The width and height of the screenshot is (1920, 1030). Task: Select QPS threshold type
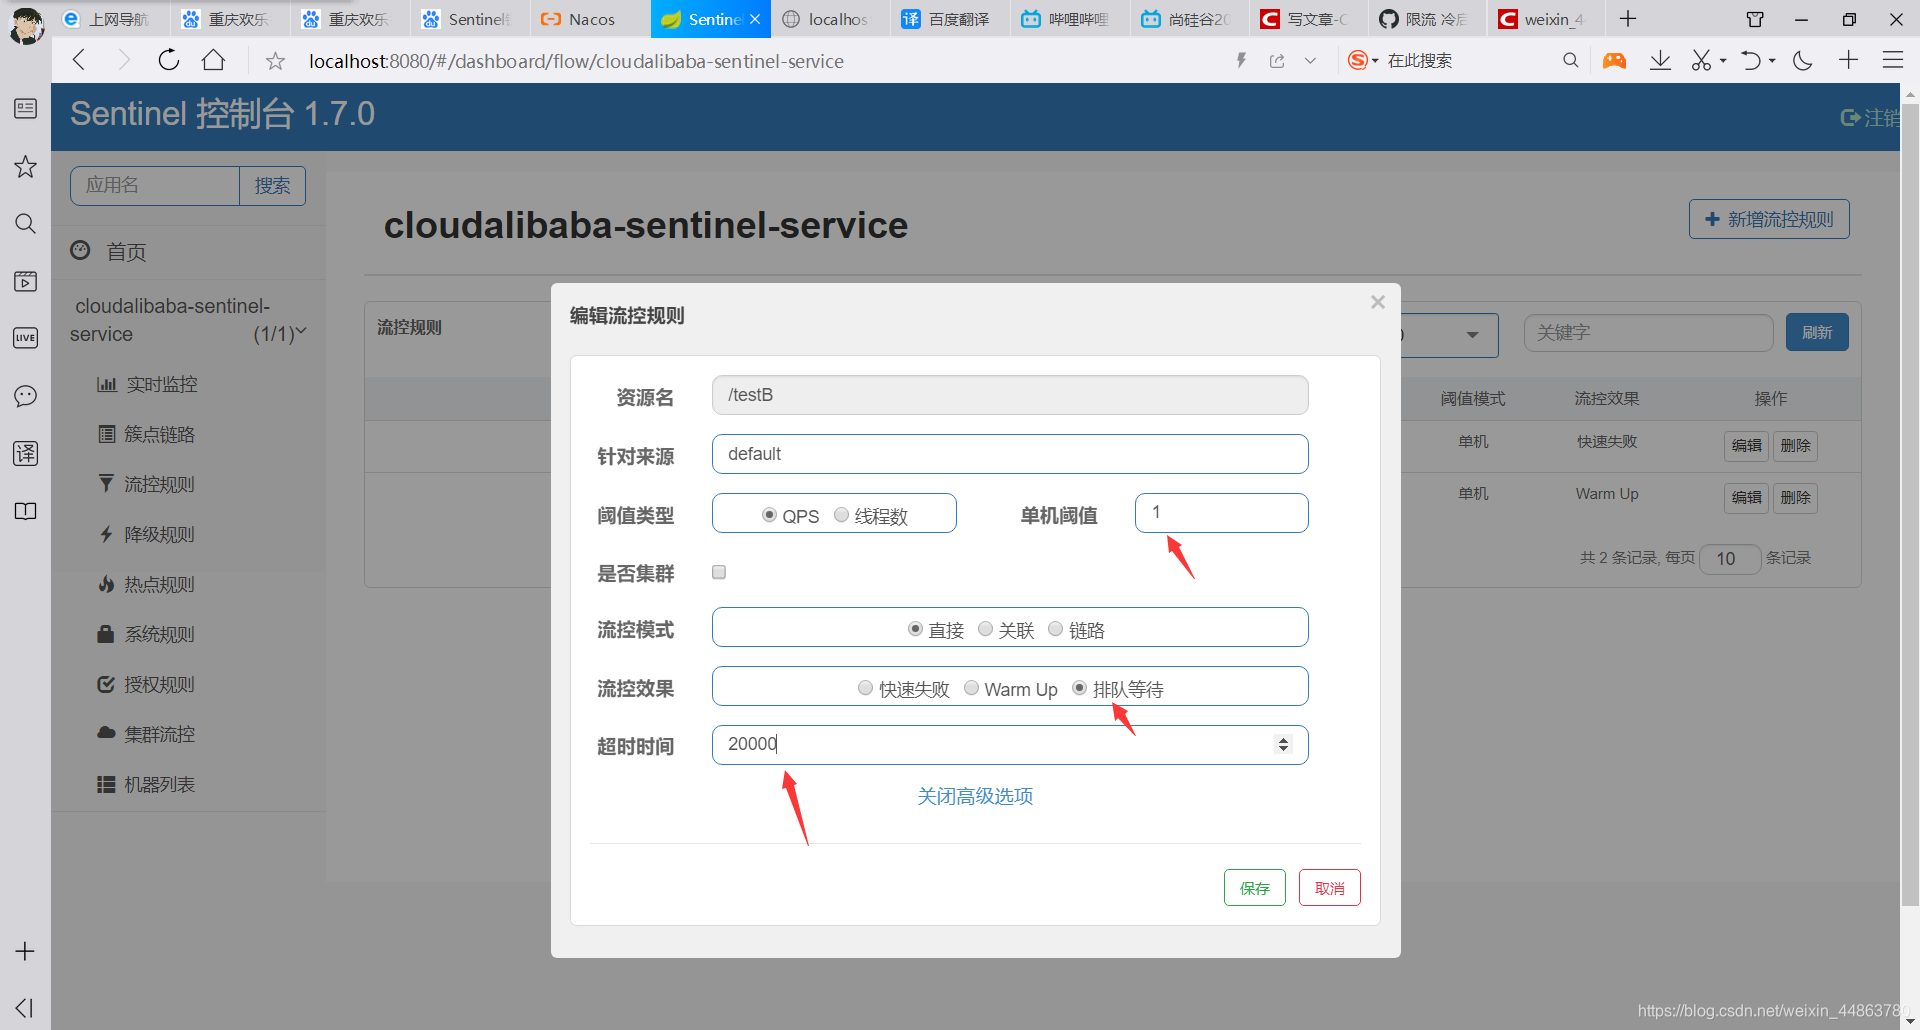[x=769, y=515]
